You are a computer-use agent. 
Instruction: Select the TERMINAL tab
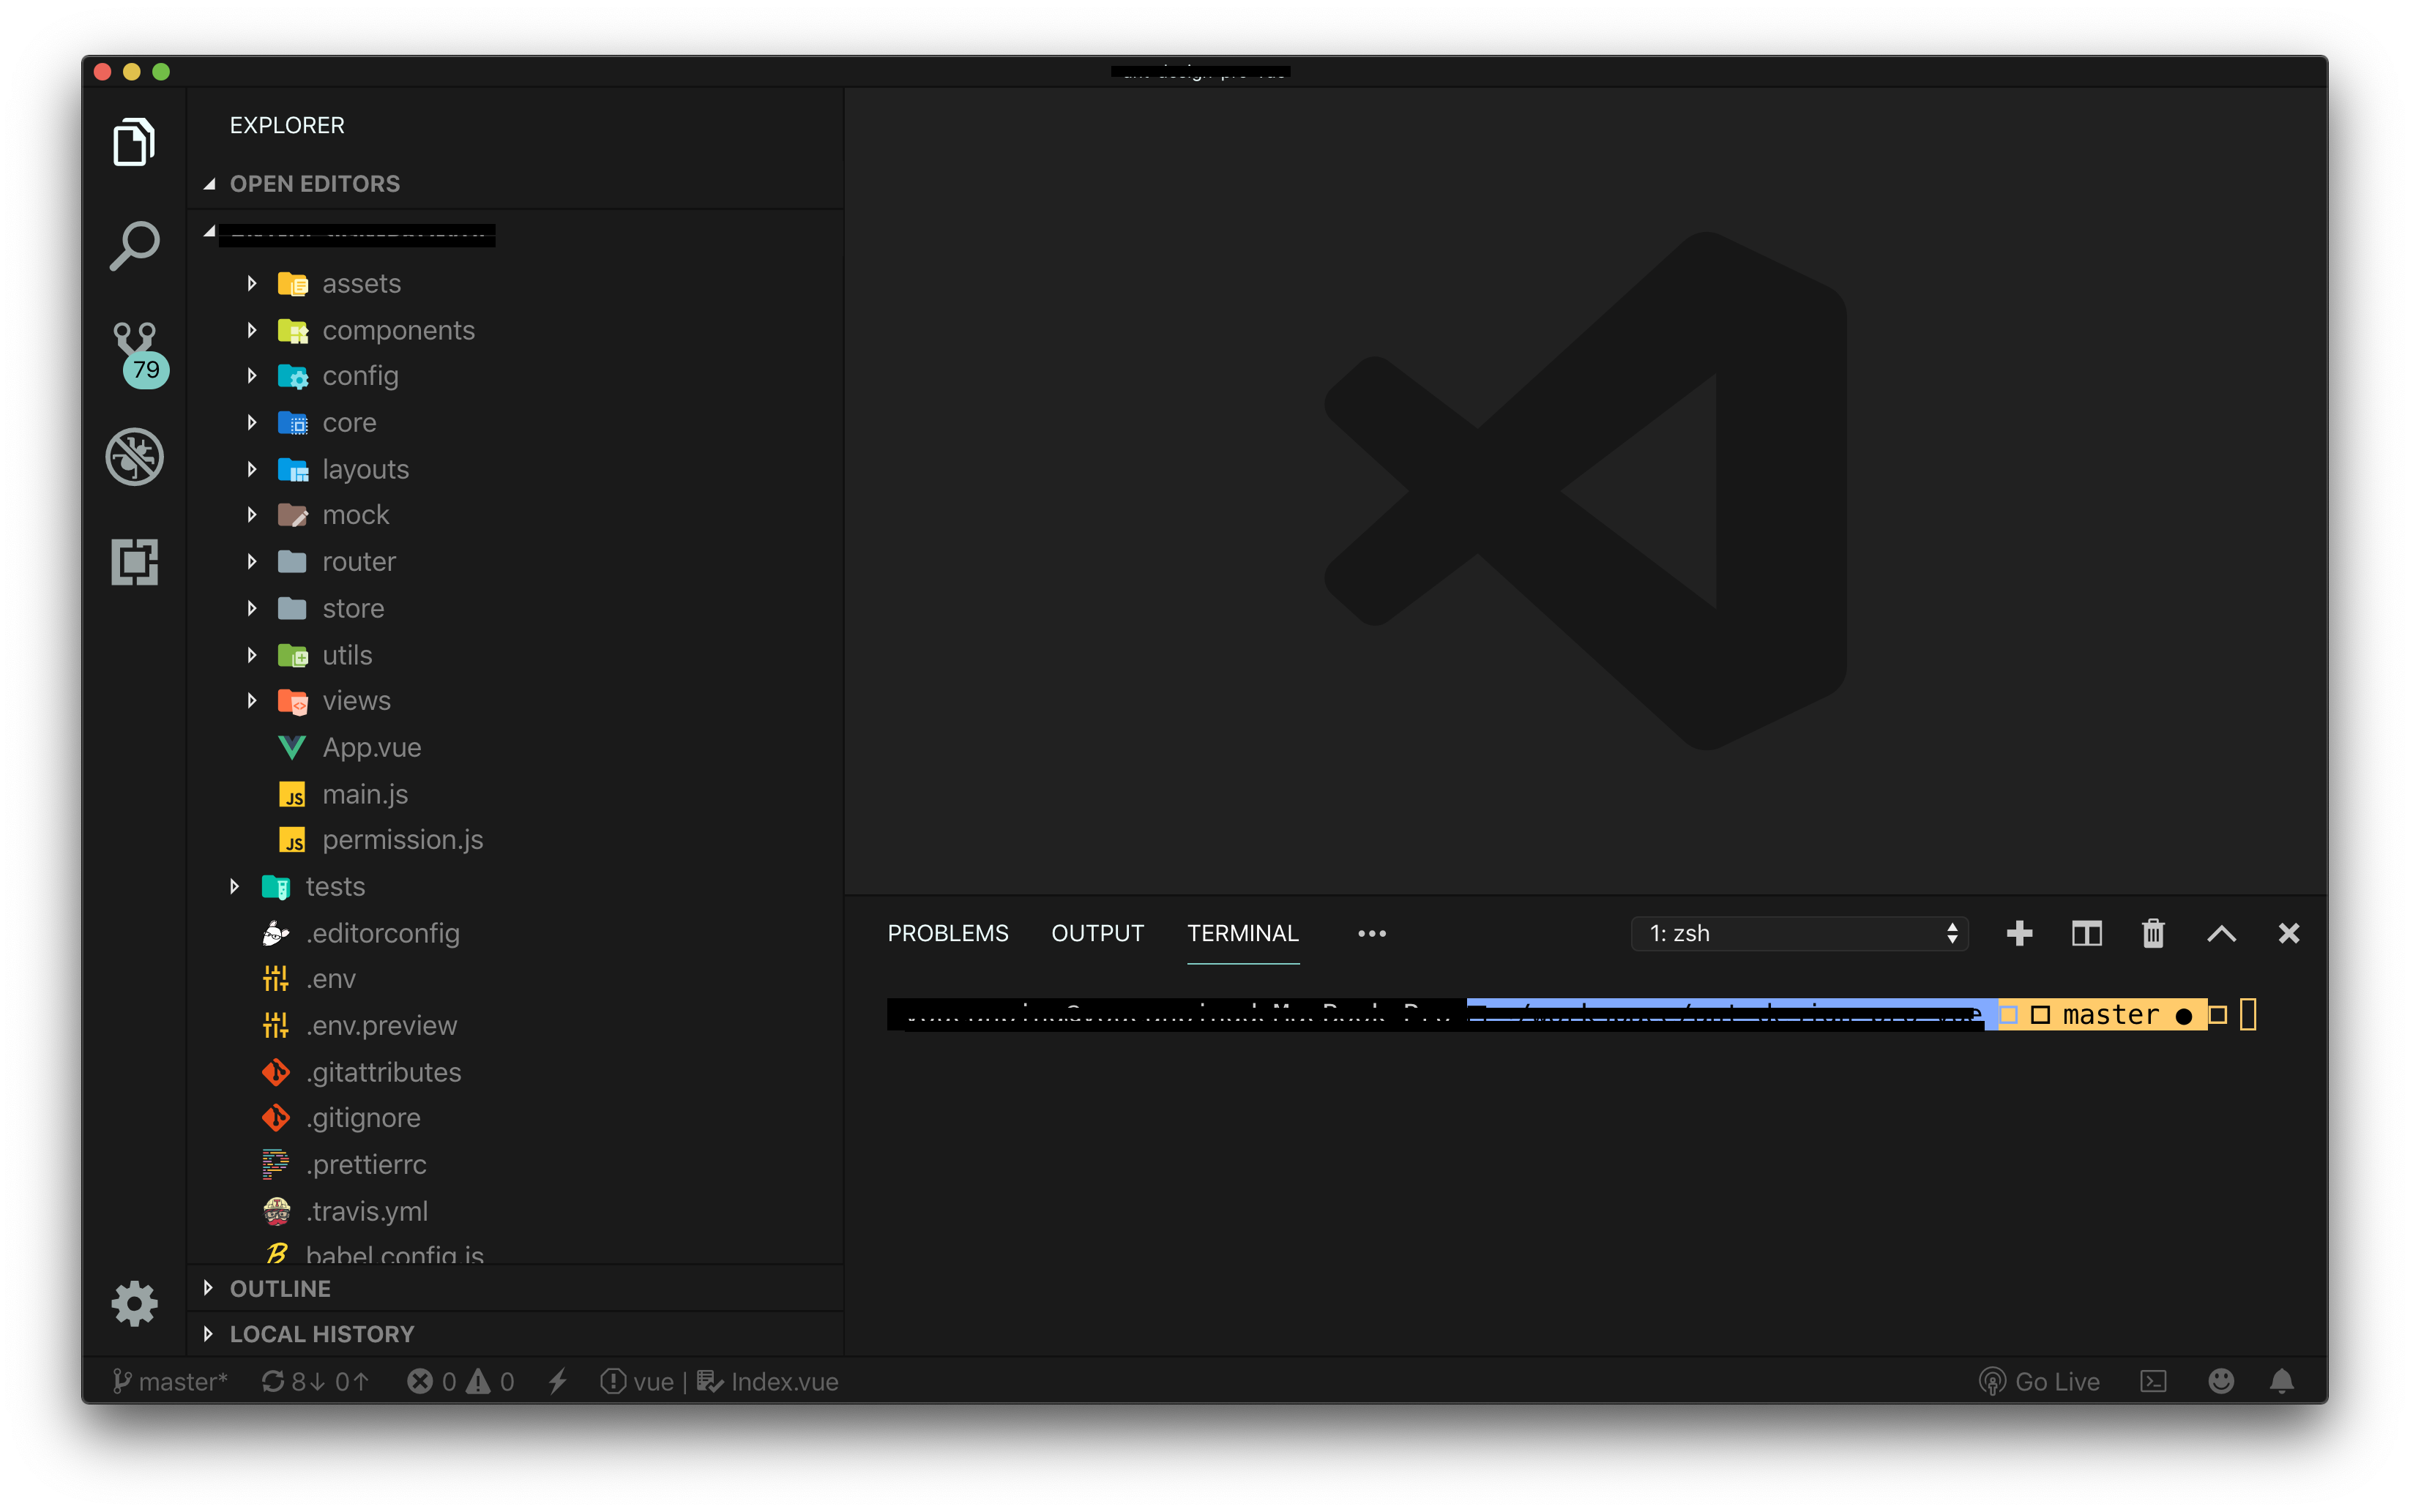point(1243,933)
